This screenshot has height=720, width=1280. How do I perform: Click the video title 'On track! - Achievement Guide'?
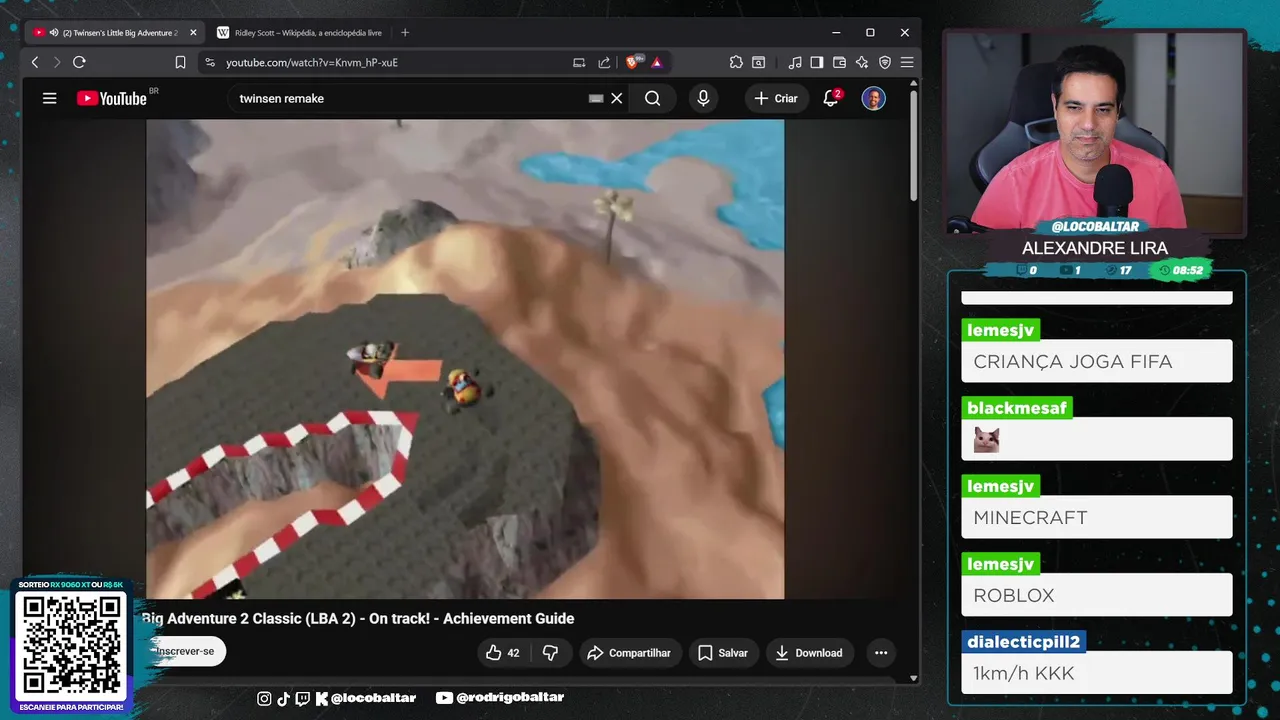pos(471,618)
